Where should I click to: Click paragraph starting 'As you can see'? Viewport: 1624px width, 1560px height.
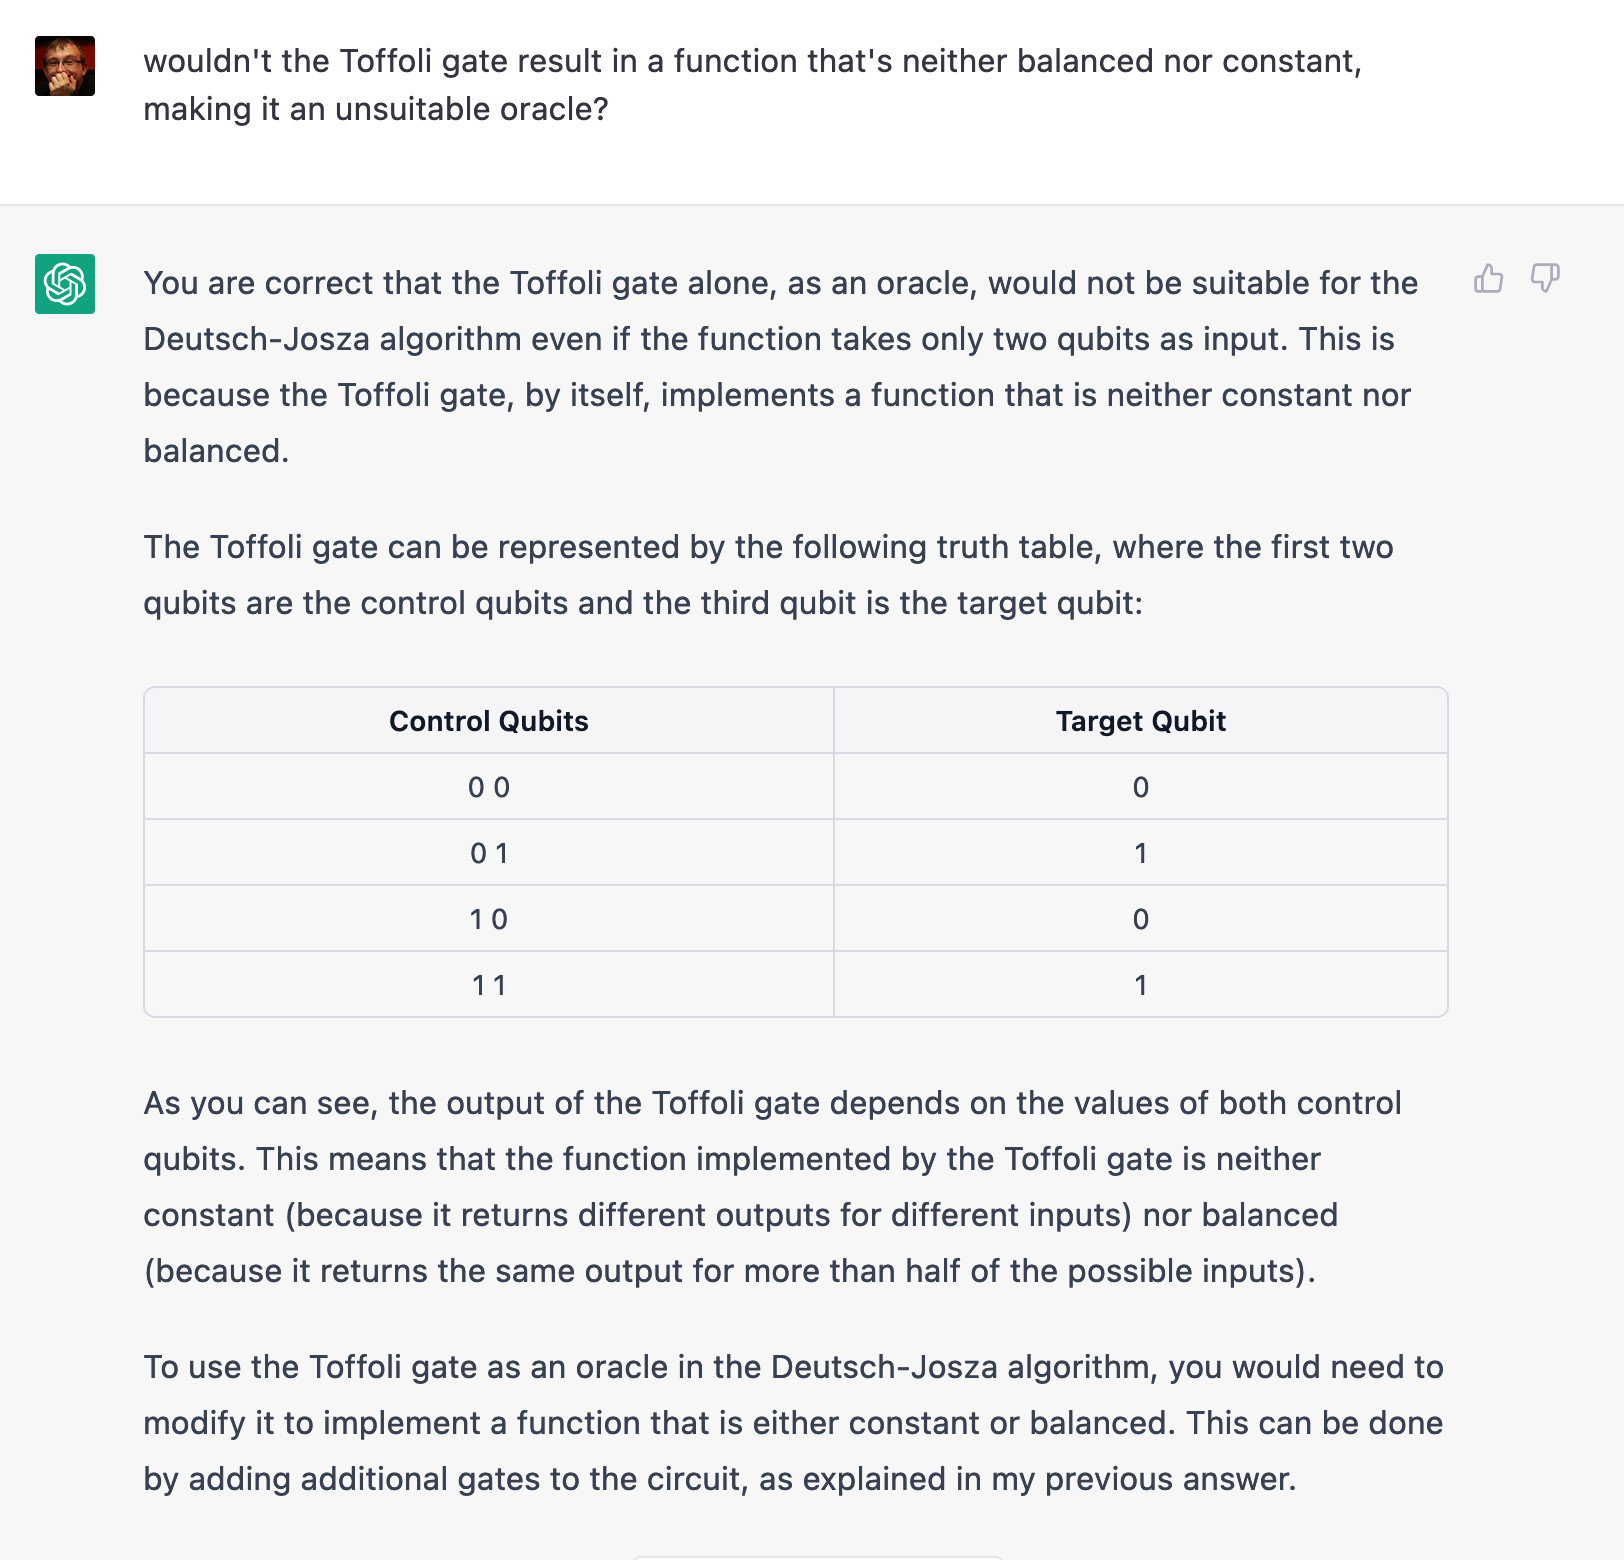(x=772, y=1187)
